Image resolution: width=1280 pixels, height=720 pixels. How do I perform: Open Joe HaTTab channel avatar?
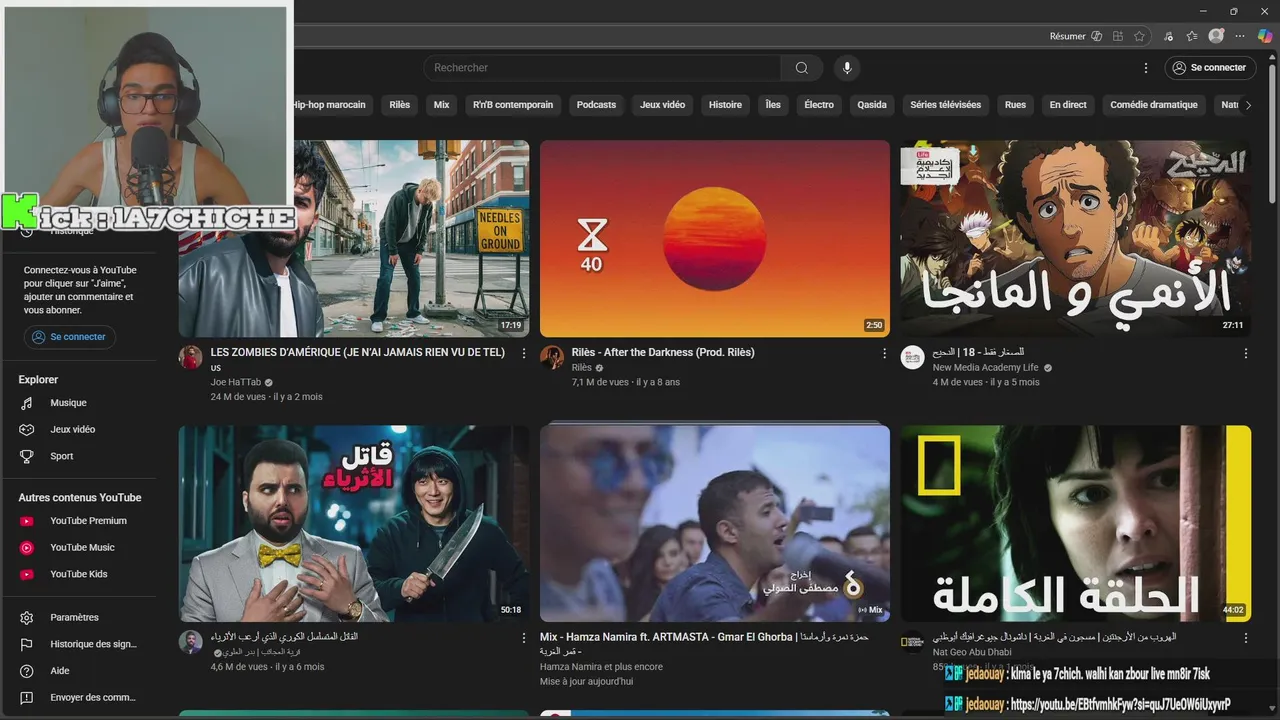190,358
